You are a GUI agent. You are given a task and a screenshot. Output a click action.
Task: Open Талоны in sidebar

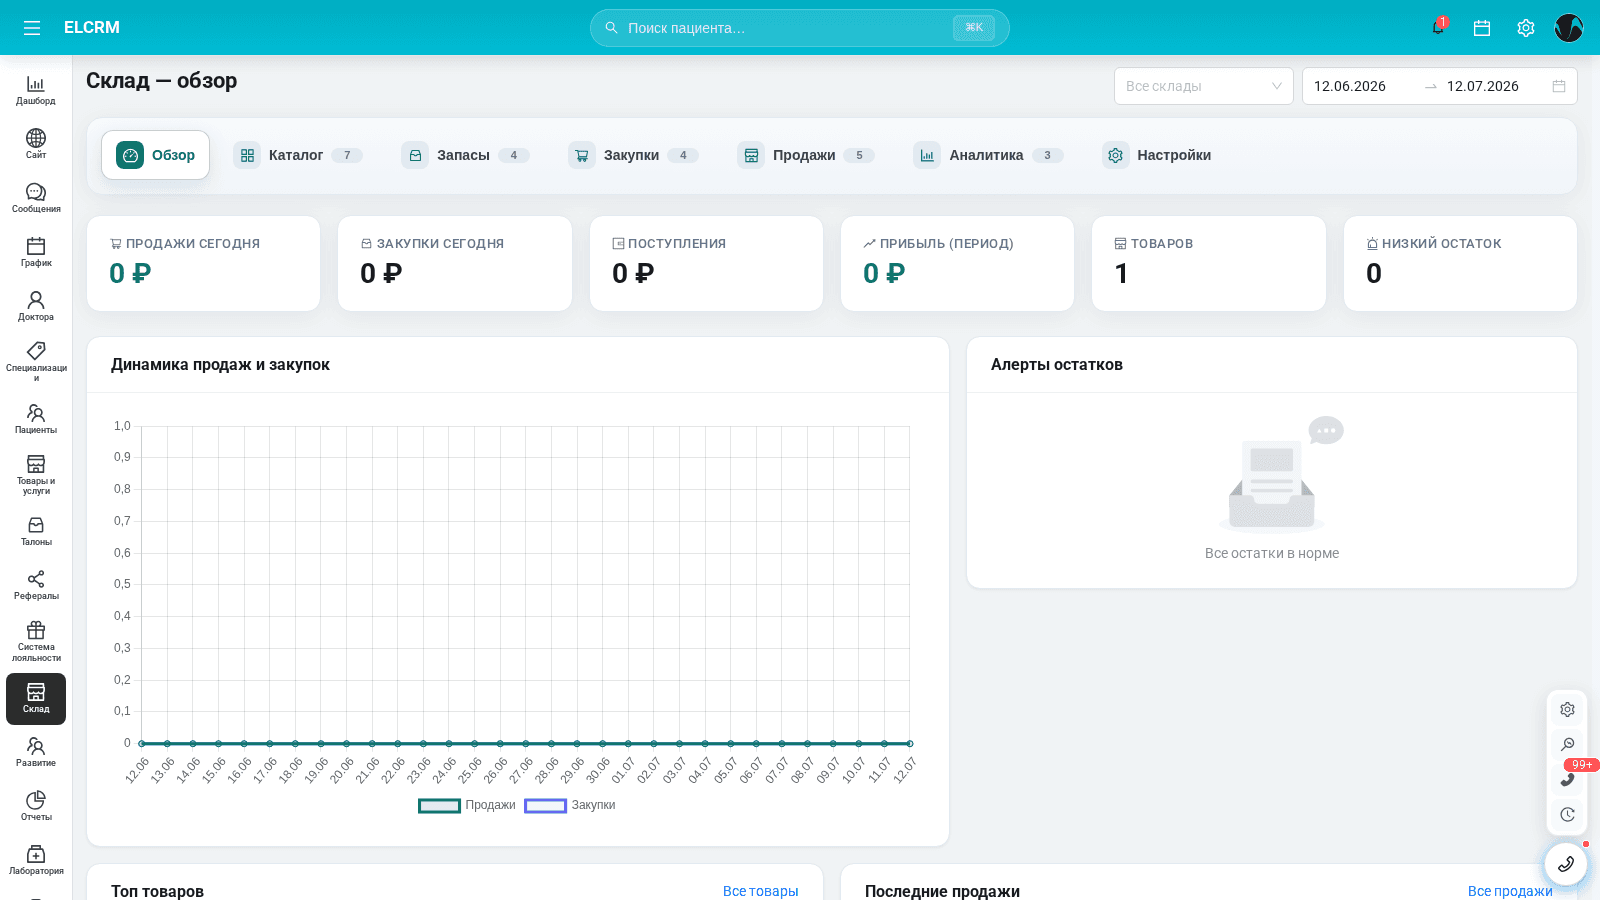[36, 531]
